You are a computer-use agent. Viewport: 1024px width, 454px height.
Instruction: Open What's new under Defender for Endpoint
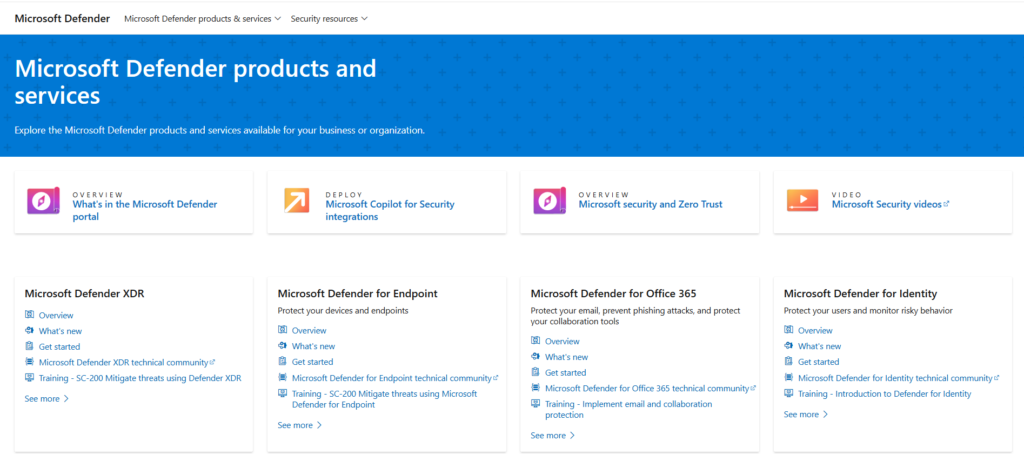[313, 346]
